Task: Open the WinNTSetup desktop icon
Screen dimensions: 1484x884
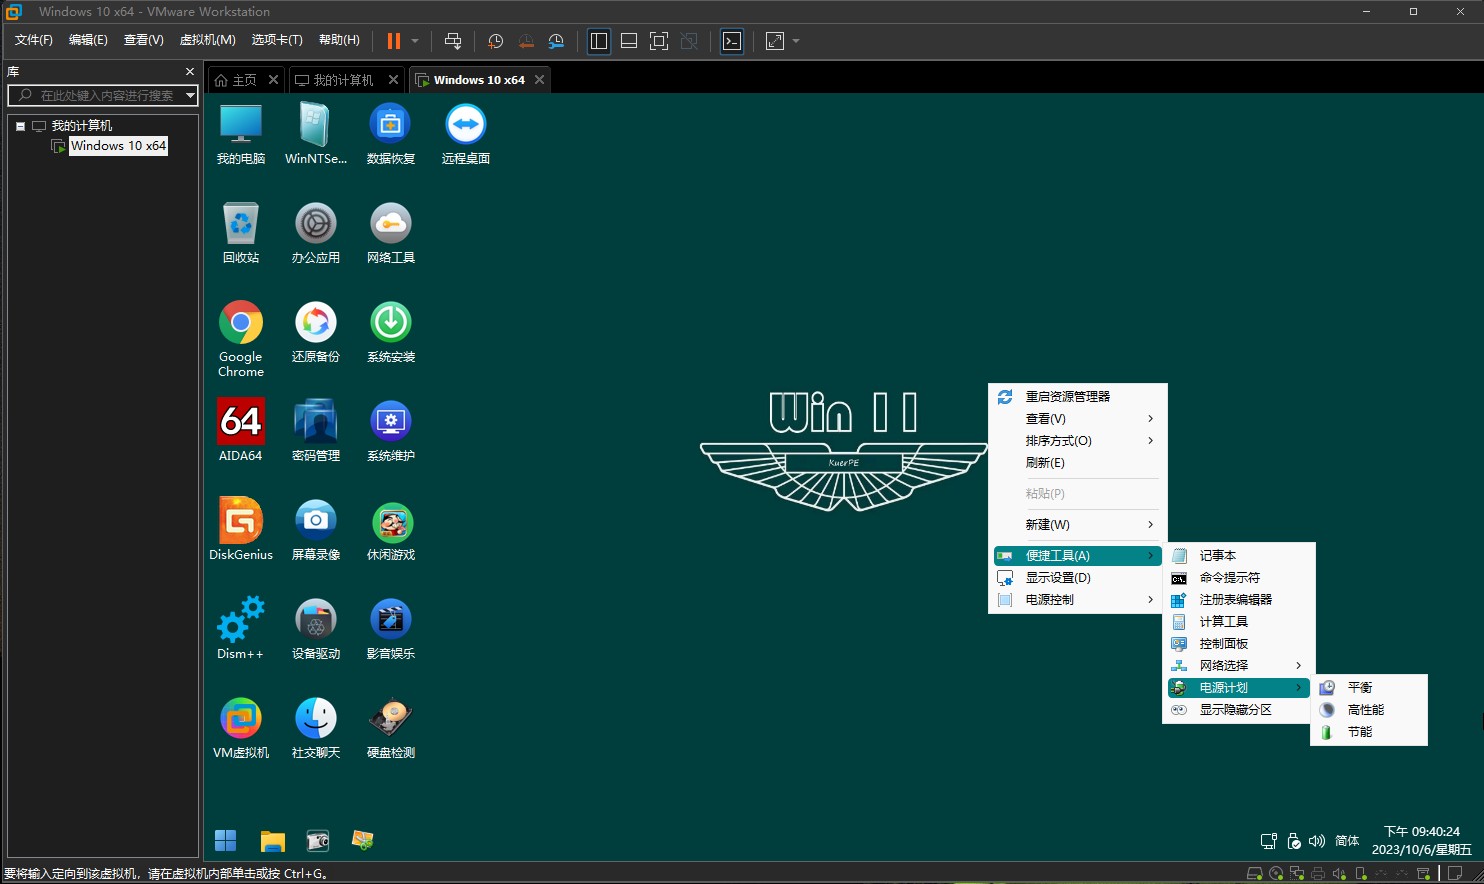Action: pos(316,134)
